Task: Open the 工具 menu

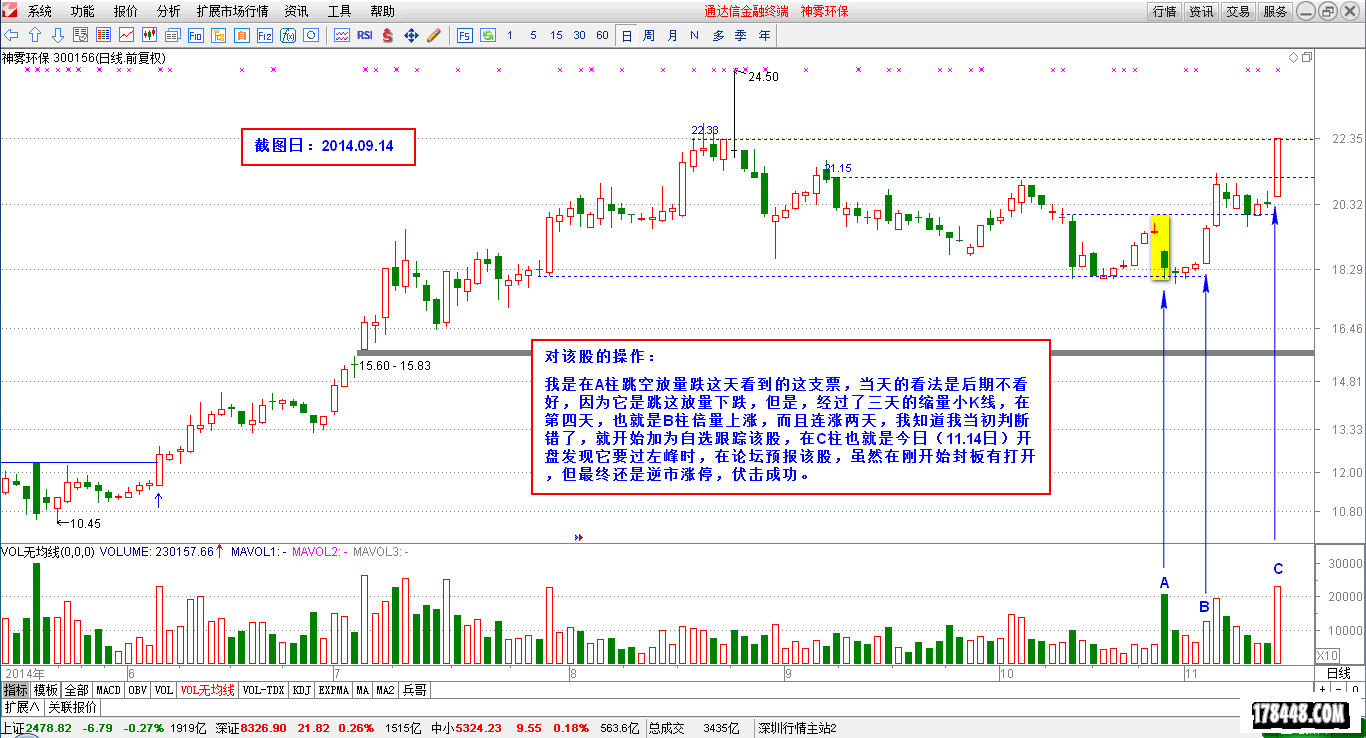Action: pyautogui.click(x=339, y=11)
